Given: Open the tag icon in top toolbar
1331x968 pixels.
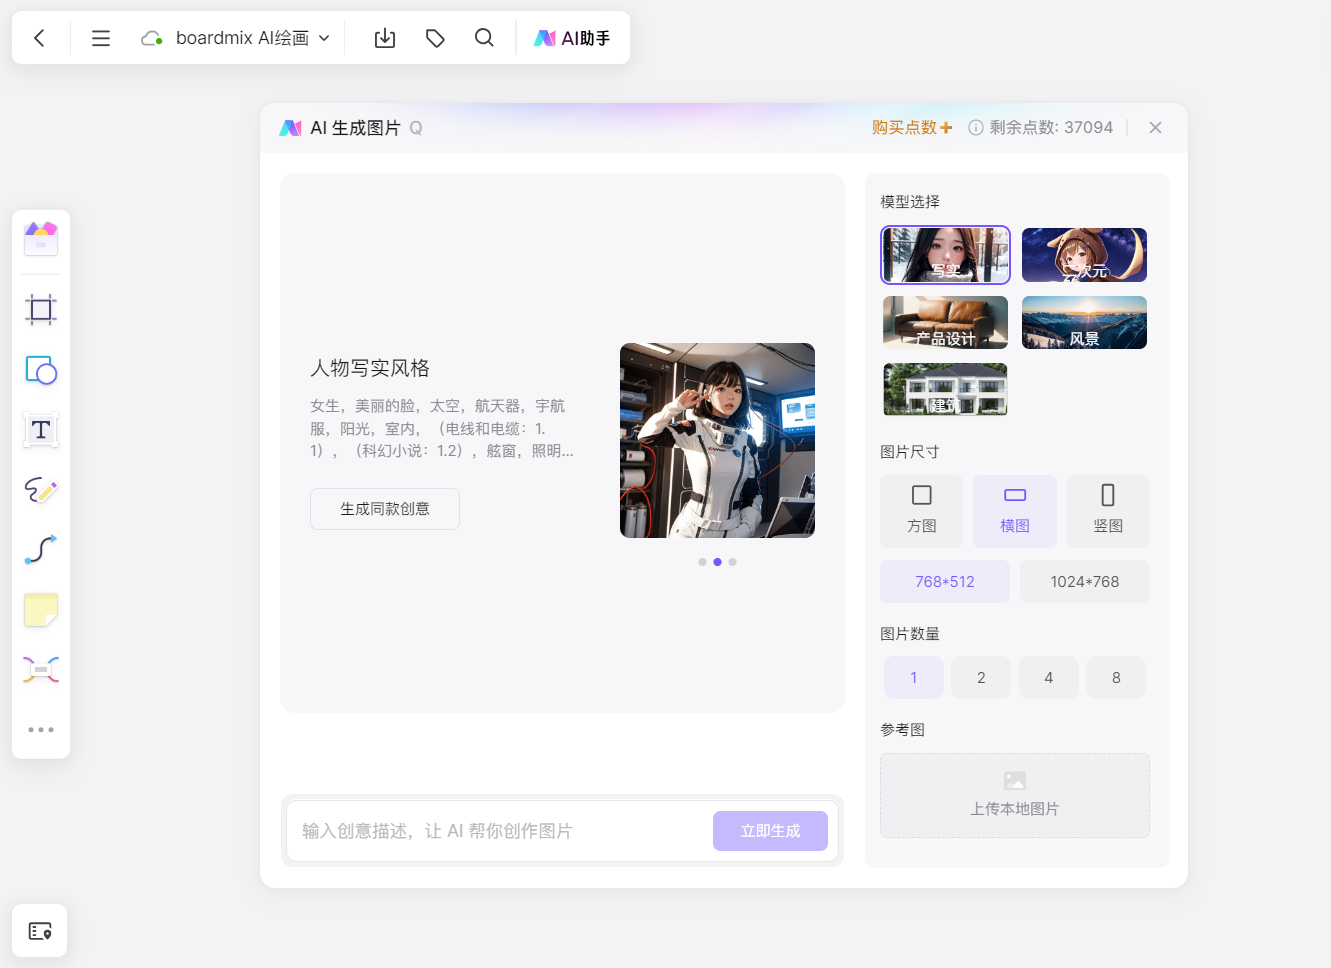Looking at the screenshot, I should [x=435, y=38].
